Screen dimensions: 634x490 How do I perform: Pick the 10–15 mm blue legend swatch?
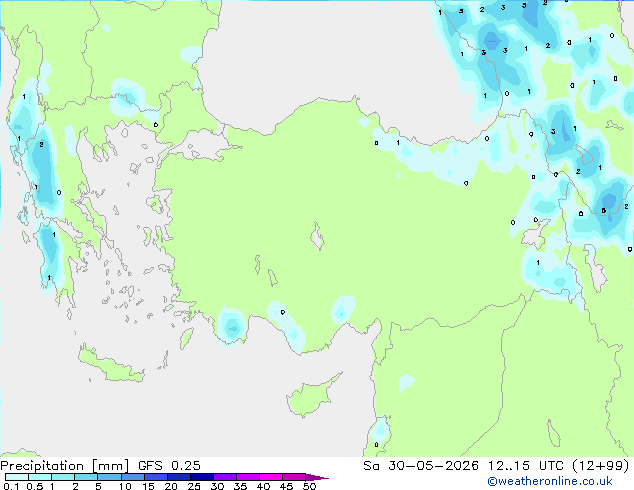click(x=133, y=477)
